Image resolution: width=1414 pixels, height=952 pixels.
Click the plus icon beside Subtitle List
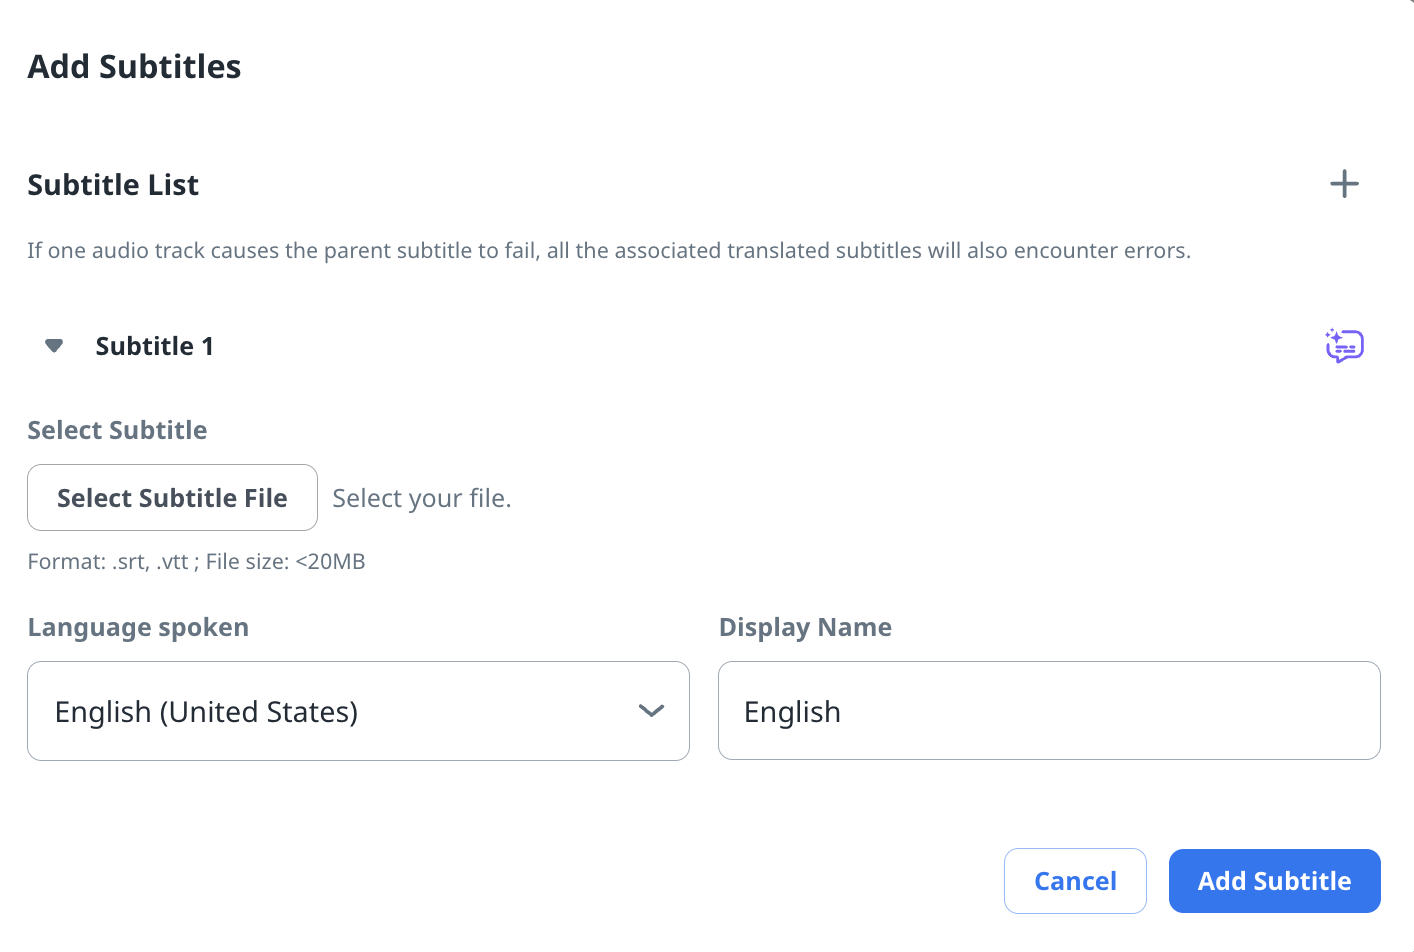coord(1344,184)
